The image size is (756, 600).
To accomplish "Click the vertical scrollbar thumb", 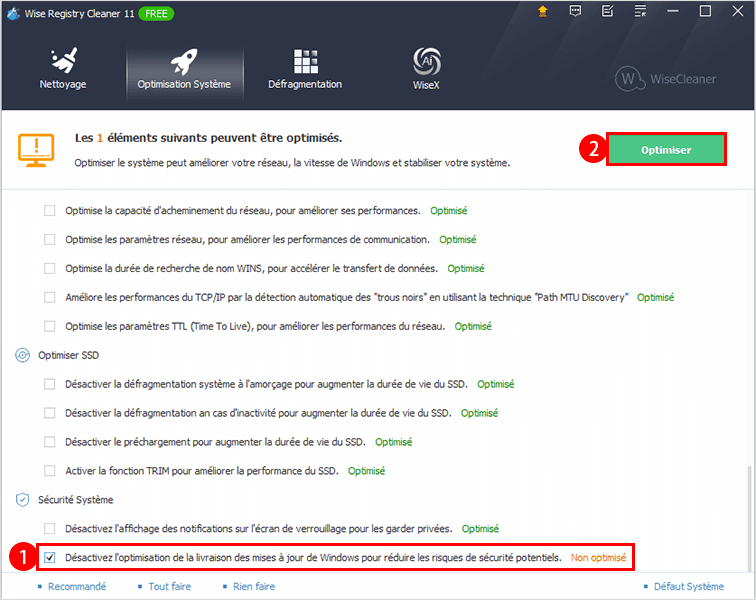I will 749,518.
